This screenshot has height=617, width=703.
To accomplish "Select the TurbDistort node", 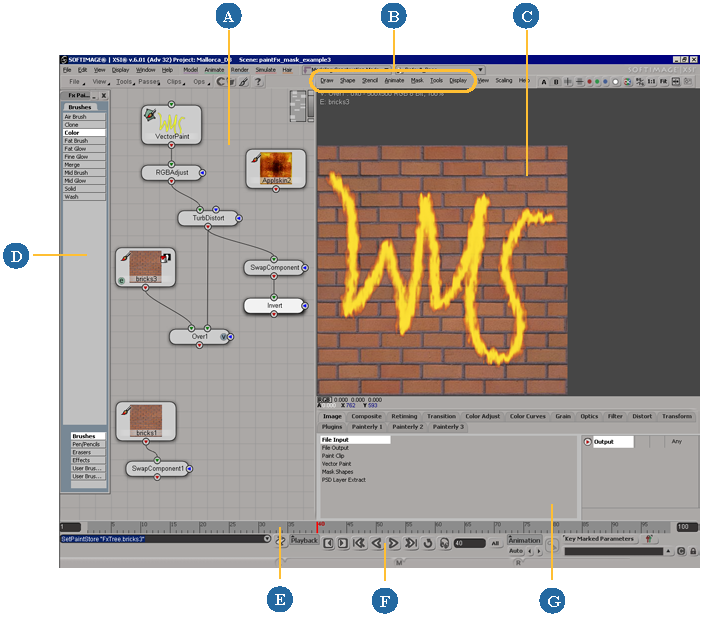I will click(208, 218).
